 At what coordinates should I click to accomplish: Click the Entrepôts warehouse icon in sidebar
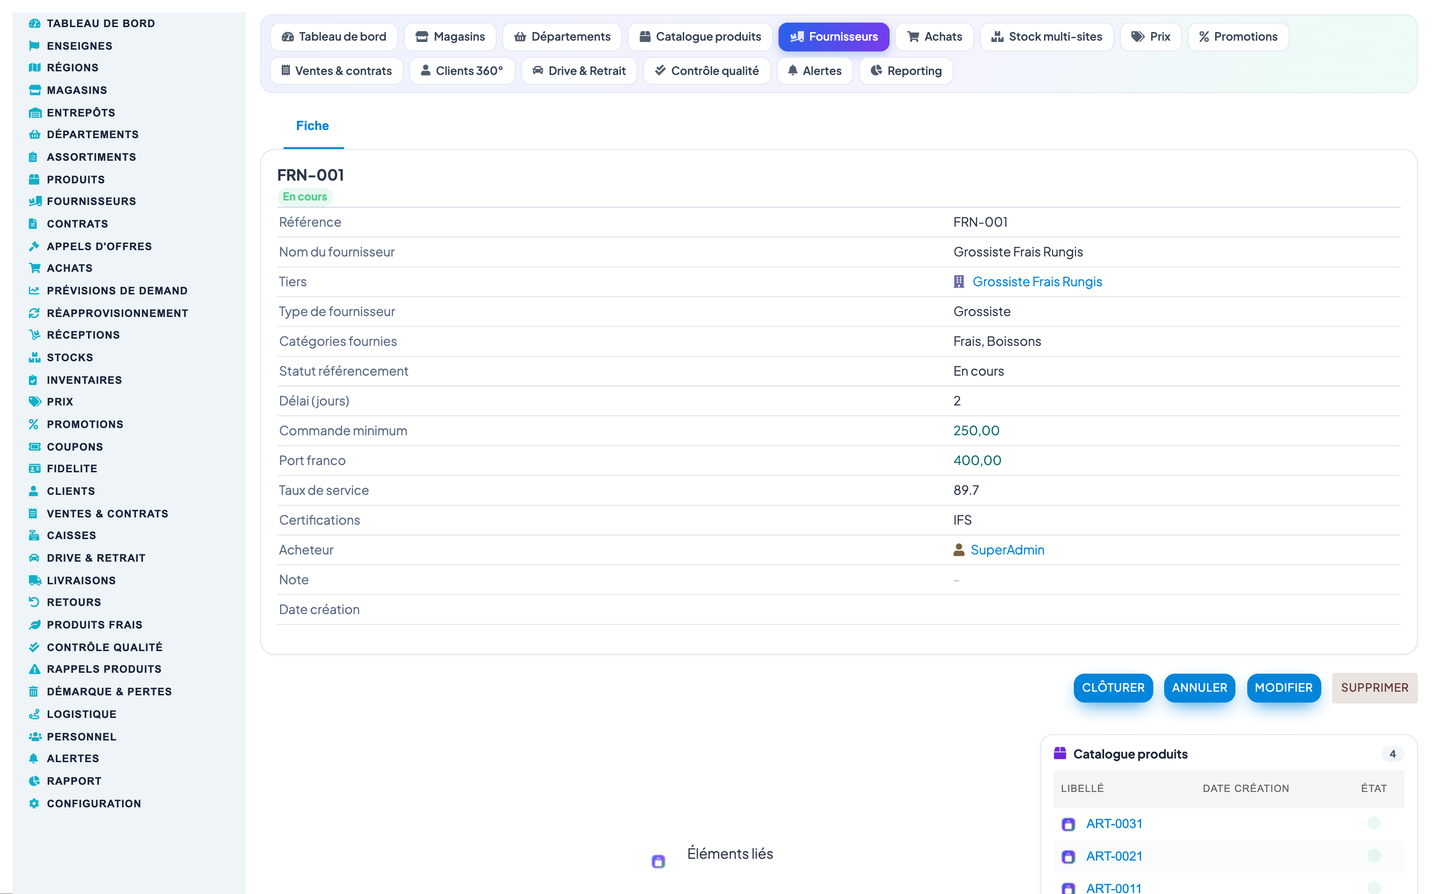tap(35, 113)
